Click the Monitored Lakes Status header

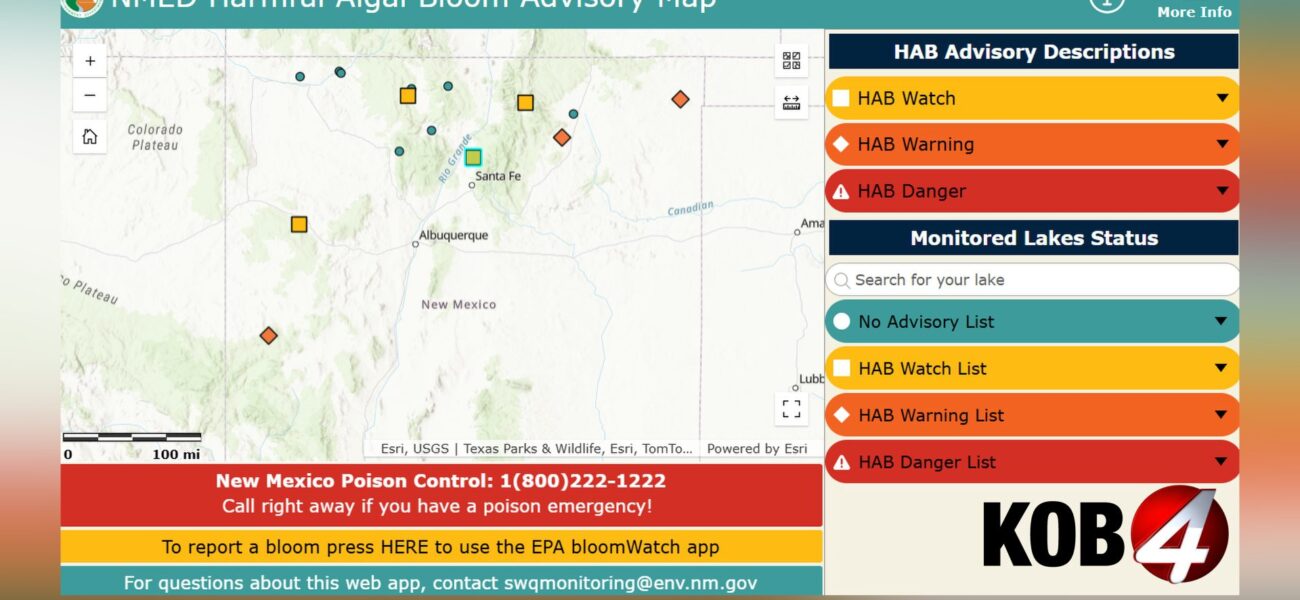pyautogui.click(x=1034, y=238)
